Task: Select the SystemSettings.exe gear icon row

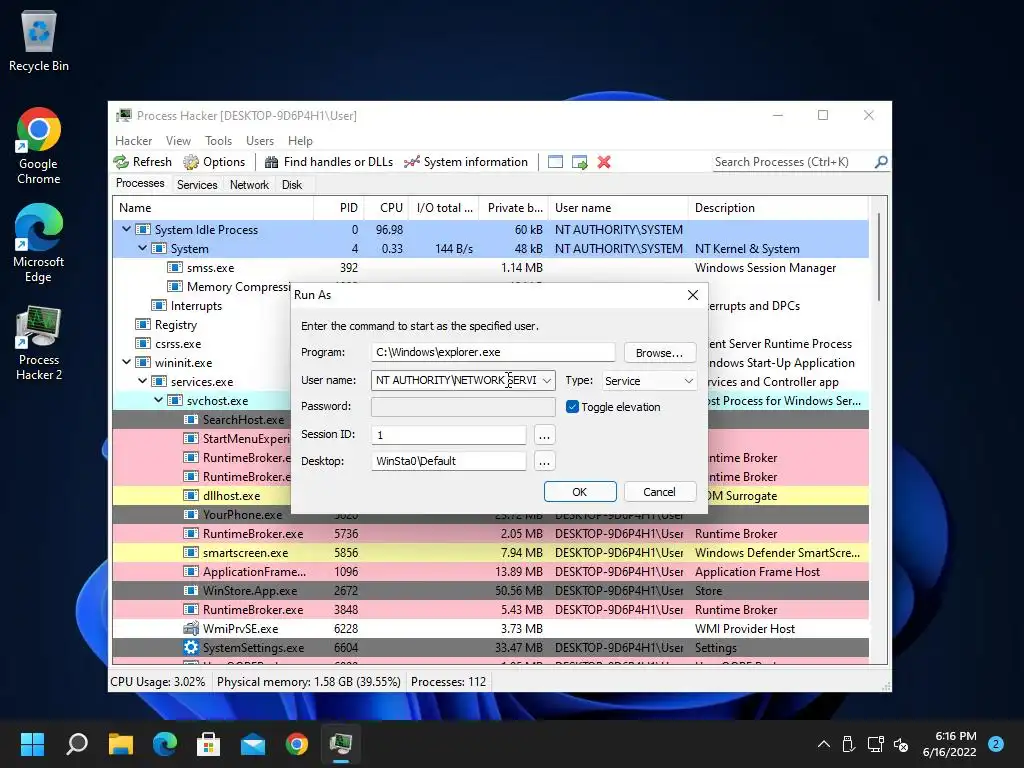Action: (x=490, y=647)
